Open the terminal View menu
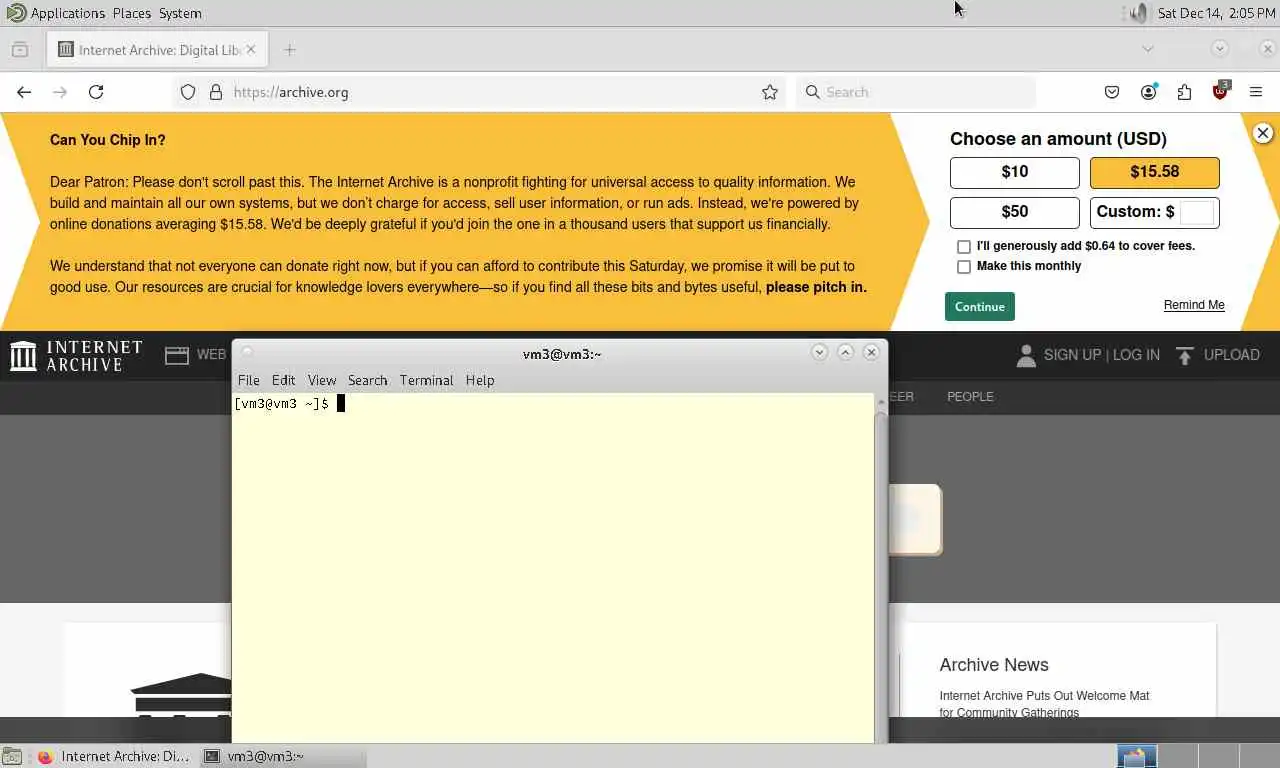 322,380
